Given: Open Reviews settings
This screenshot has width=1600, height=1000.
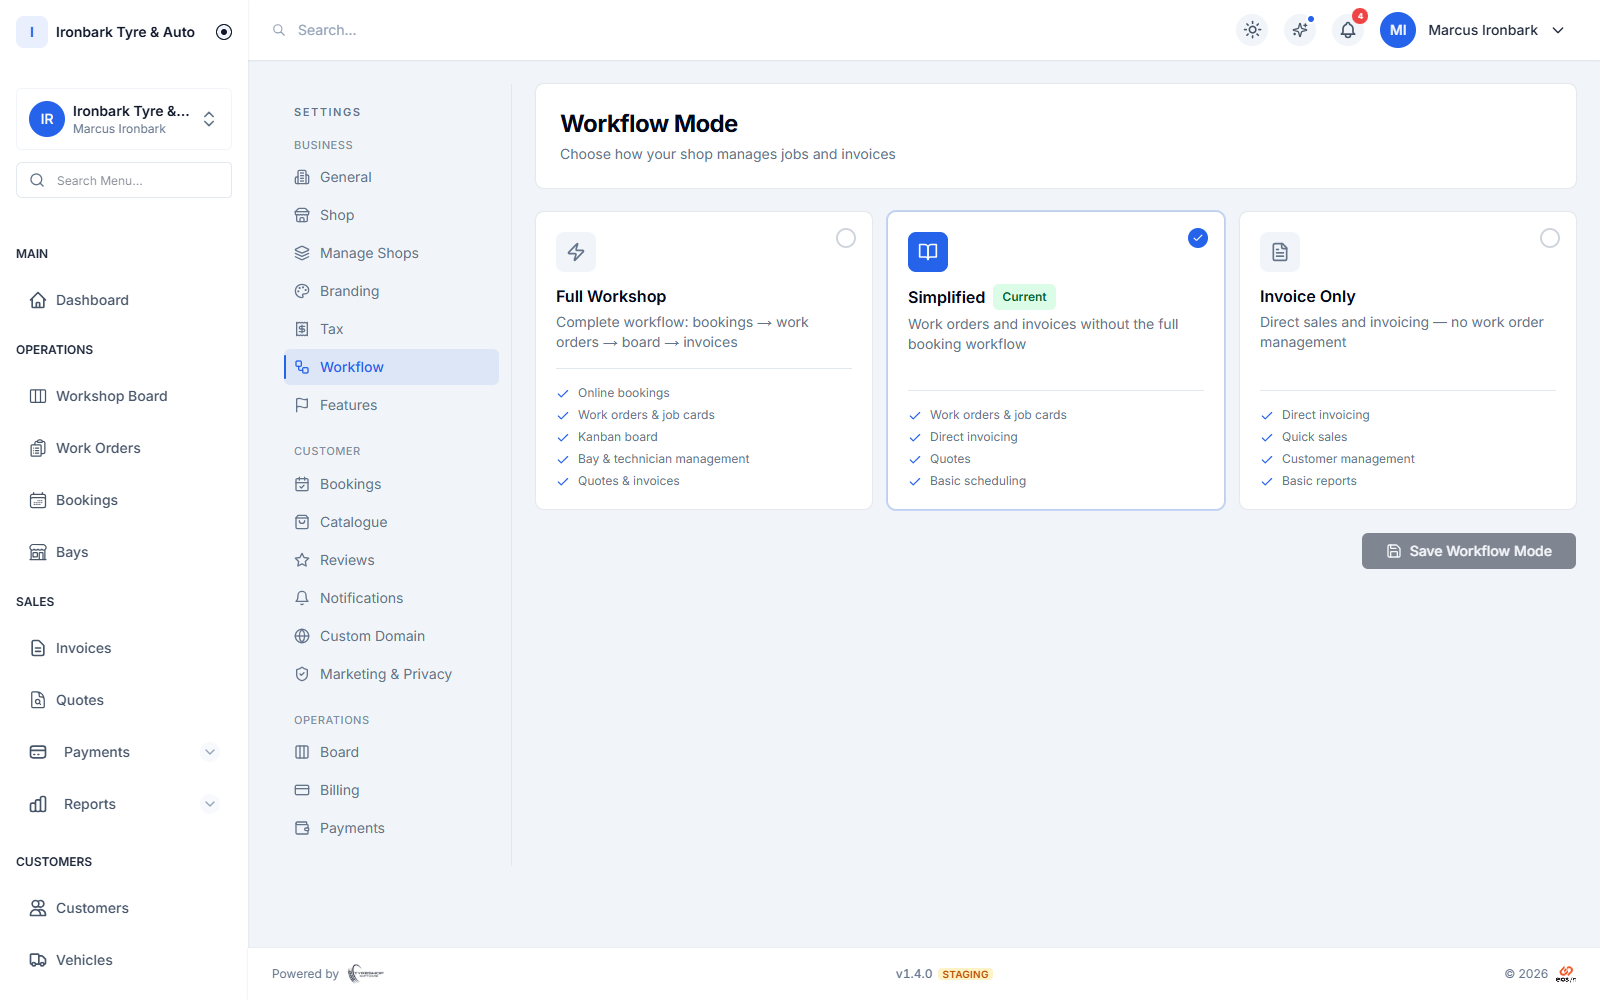Looking at the screenshot, I should click(x=391, y=560).
